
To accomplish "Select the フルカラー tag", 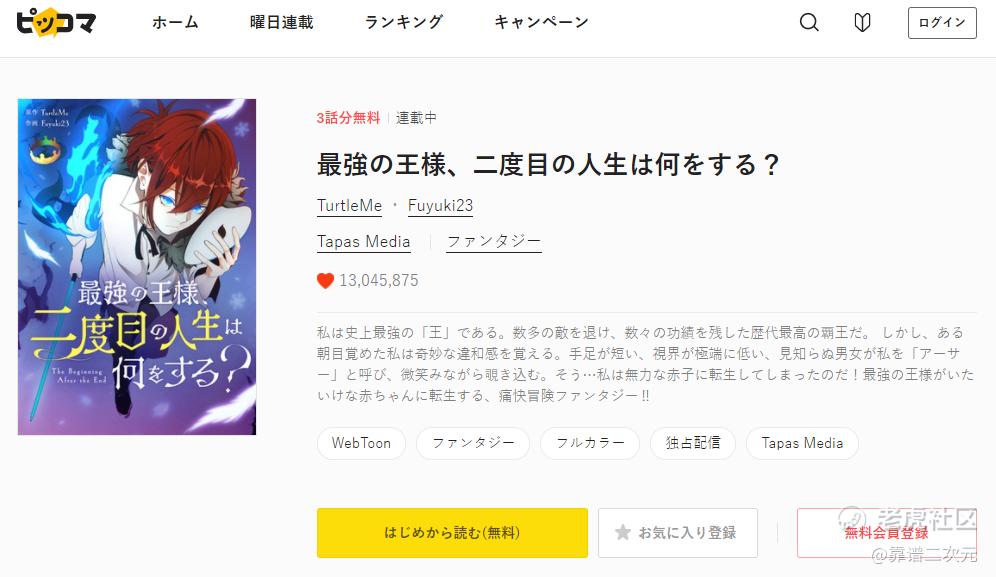I will [590, 443].
